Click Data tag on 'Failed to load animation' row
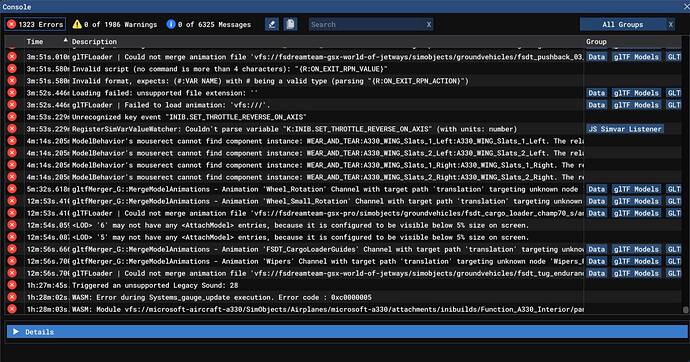Viewport: 690px width, 362px height. (x=597, y=105)
